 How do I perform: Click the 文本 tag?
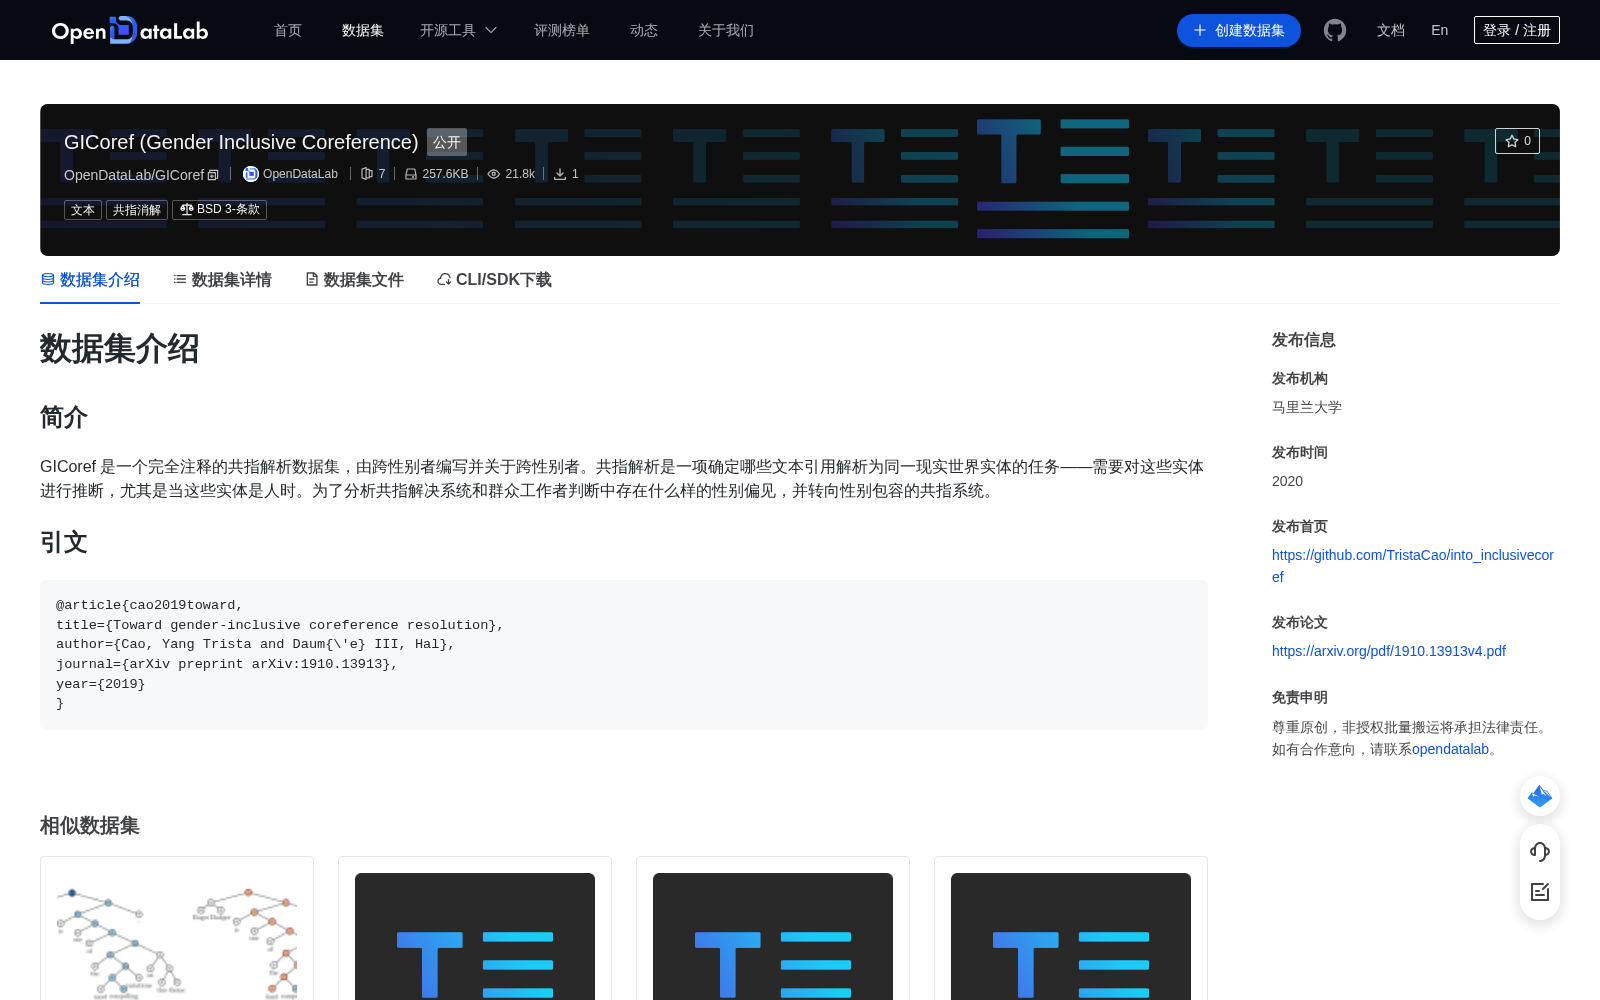(83, 210)
